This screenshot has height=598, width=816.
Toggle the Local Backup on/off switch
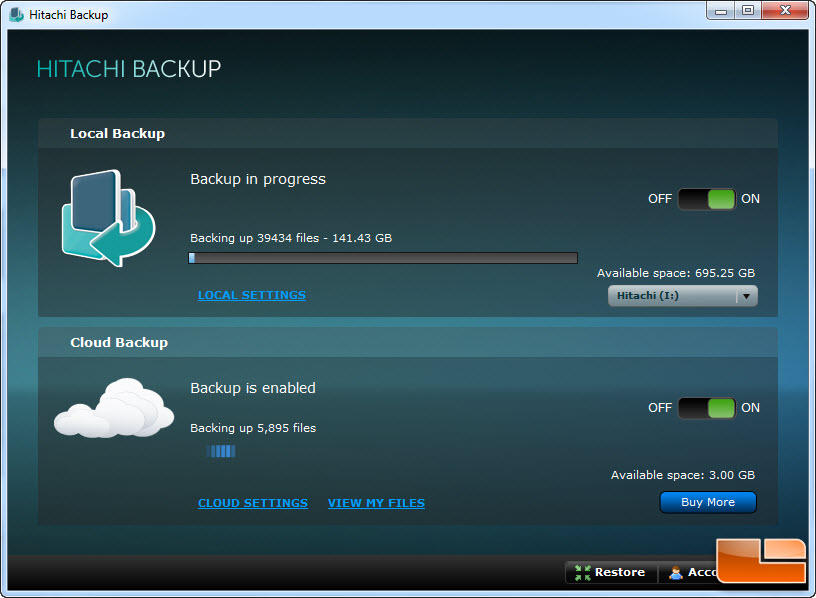pos(707,199)
